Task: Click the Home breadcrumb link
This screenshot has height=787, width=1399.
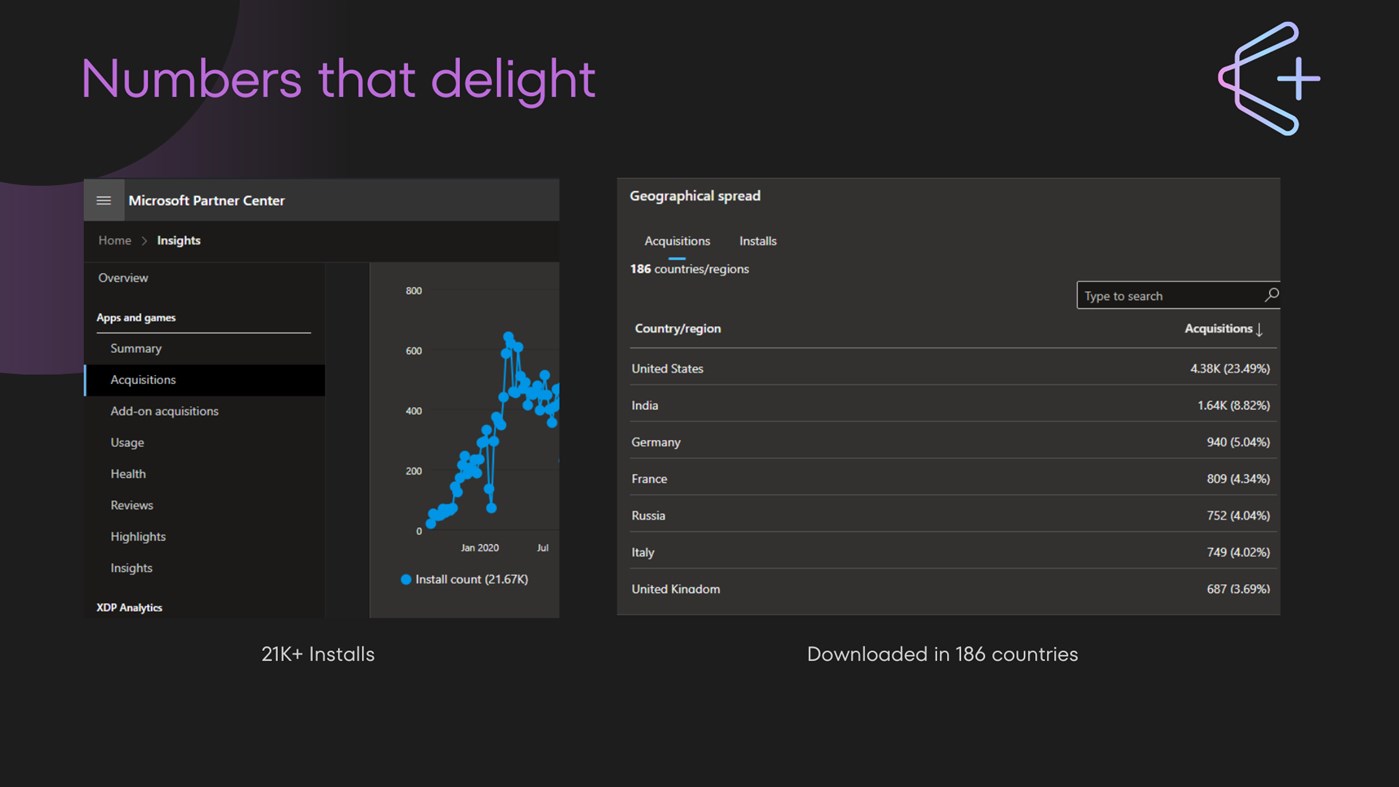Action: click(x=114, y=240)
